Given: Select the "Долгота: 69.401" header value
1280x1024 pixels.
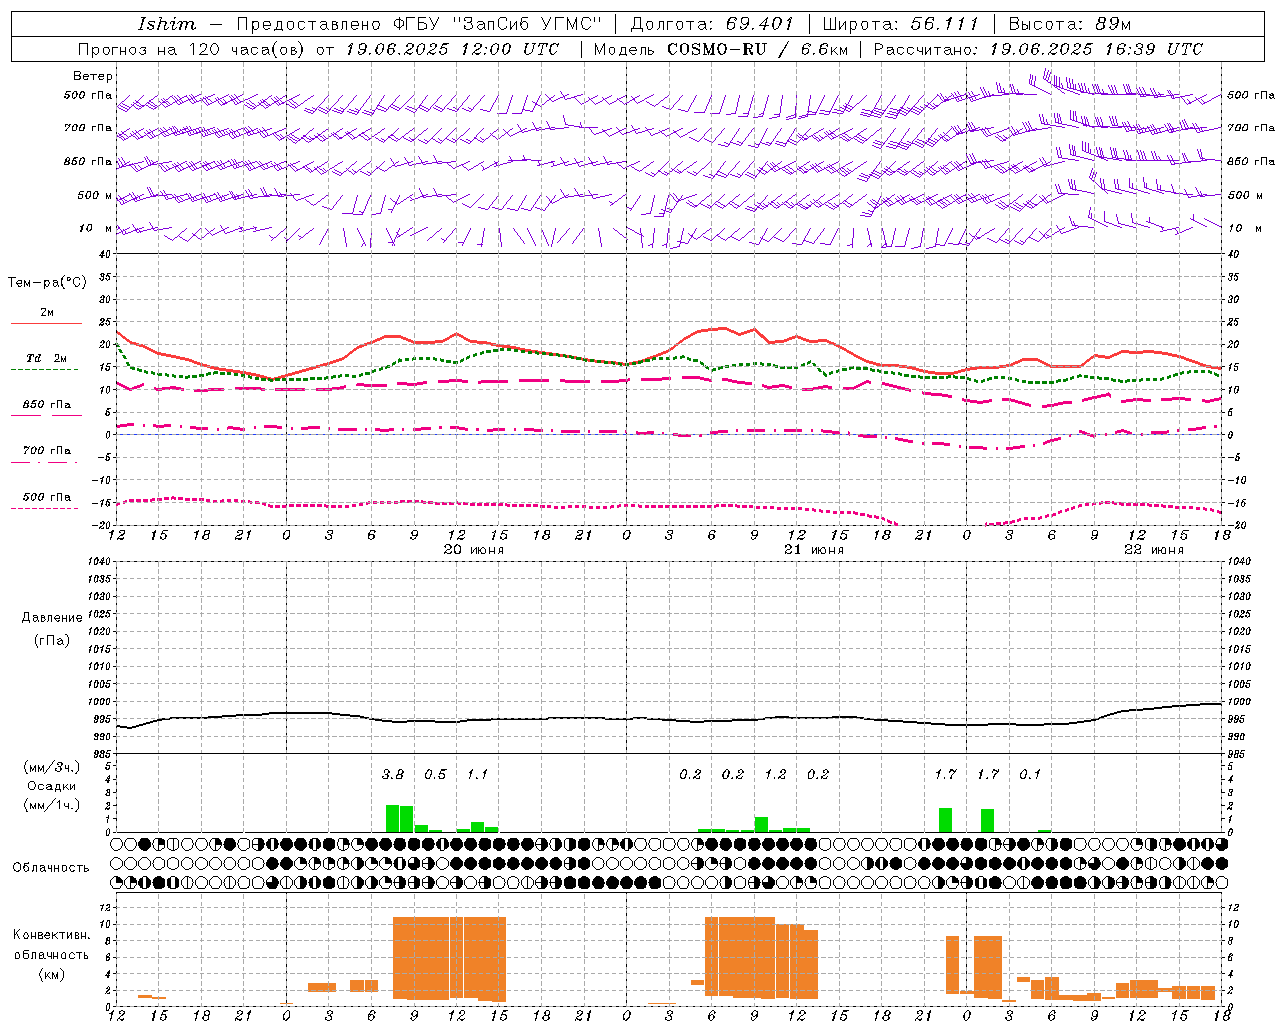Looking at the screenshot, I should 712,24.
